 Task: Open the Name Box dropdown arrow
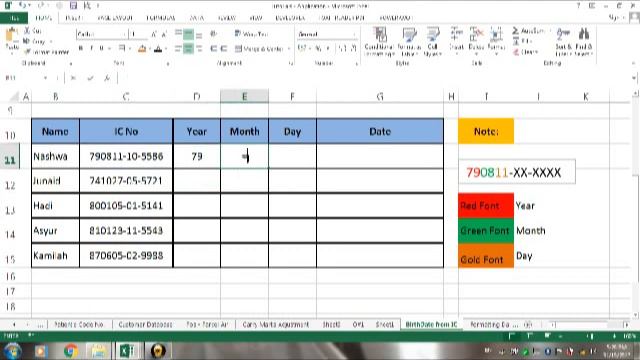45,78
